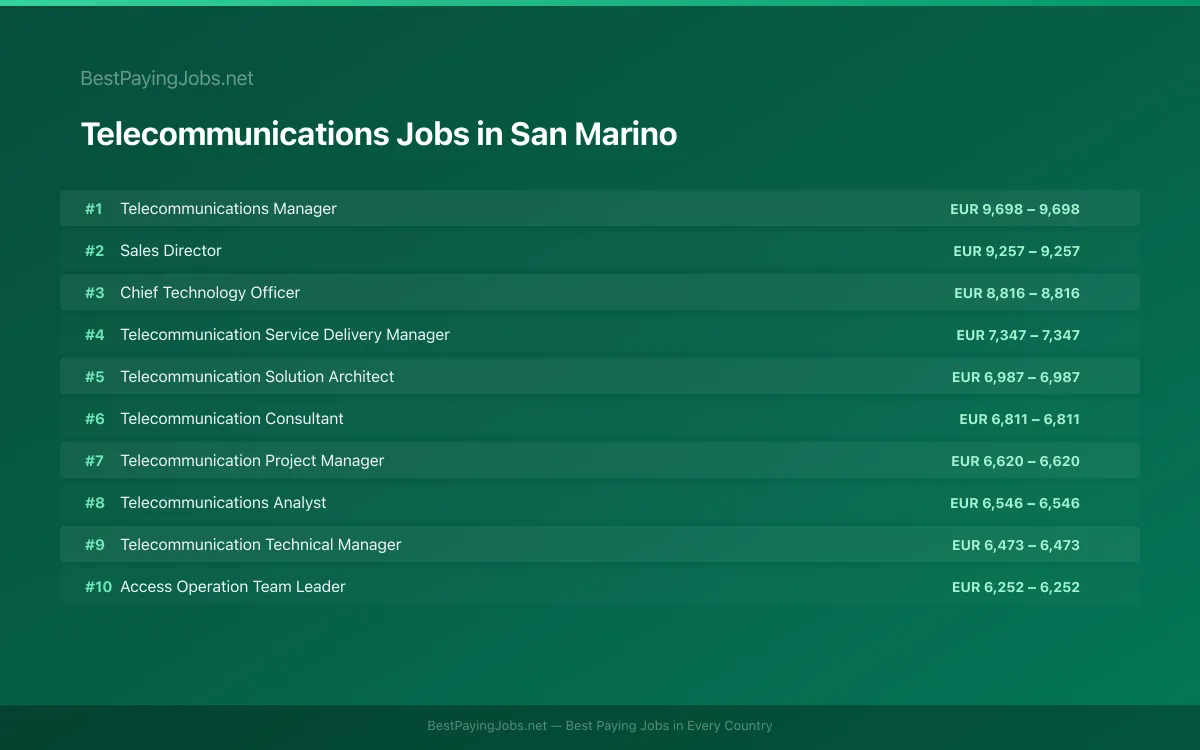Click rank number #8

tap(94, 503)
